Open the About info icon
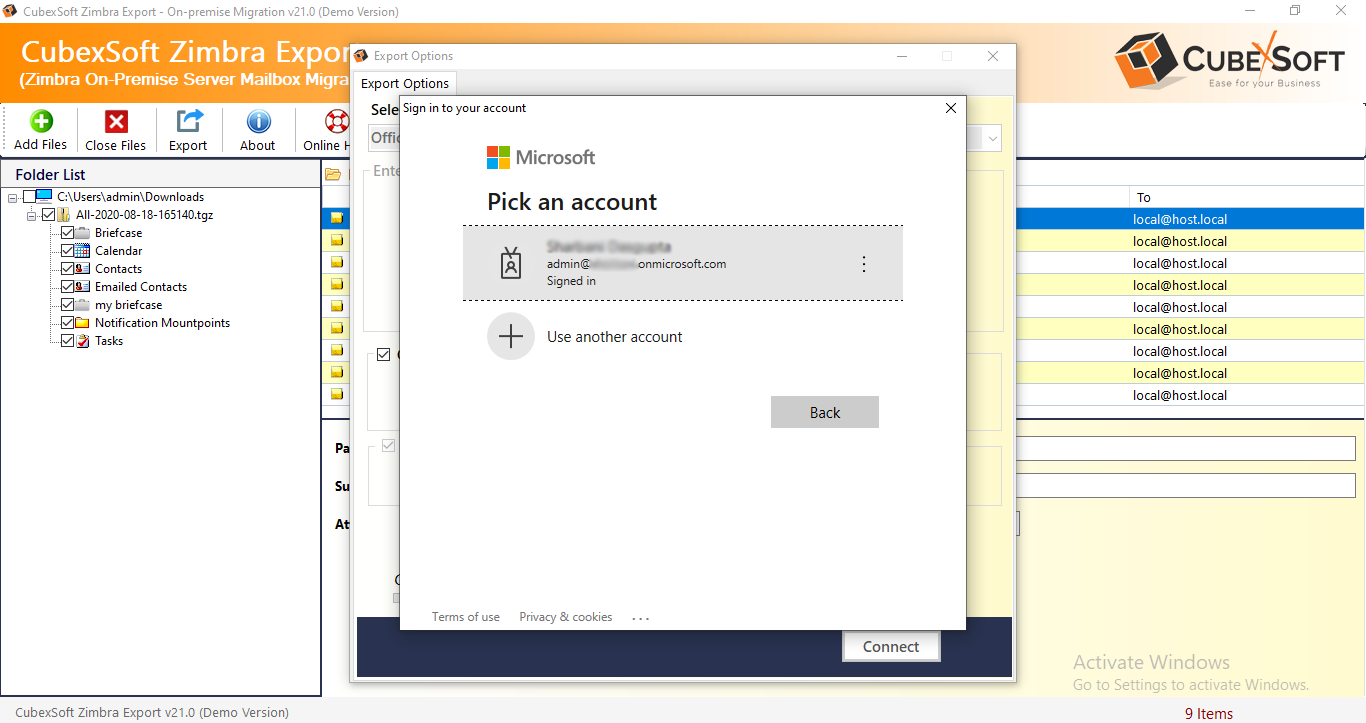The width and height of the screenshot is (1366, 723). [x=258, y=121]
